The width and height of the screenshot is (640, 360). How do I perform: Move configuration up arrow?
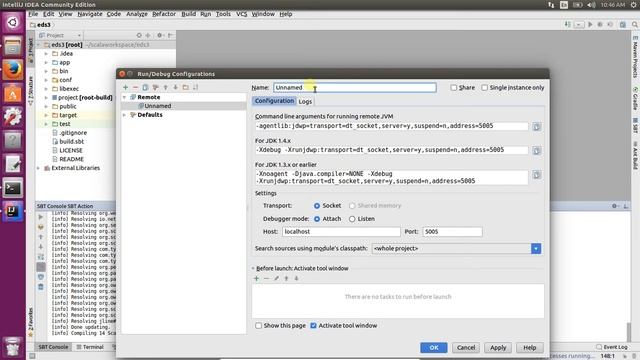(x=165, y=87)
